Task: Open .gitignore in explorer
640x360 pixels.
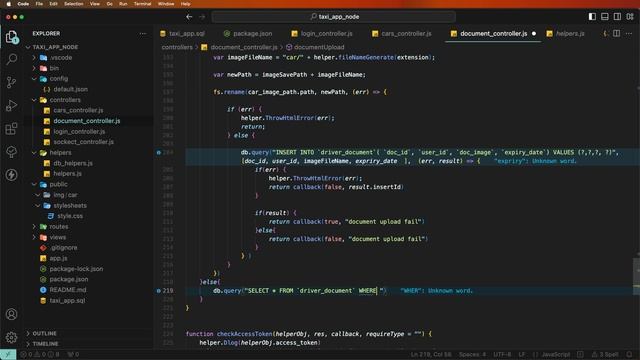Action: tap(63, 248)
